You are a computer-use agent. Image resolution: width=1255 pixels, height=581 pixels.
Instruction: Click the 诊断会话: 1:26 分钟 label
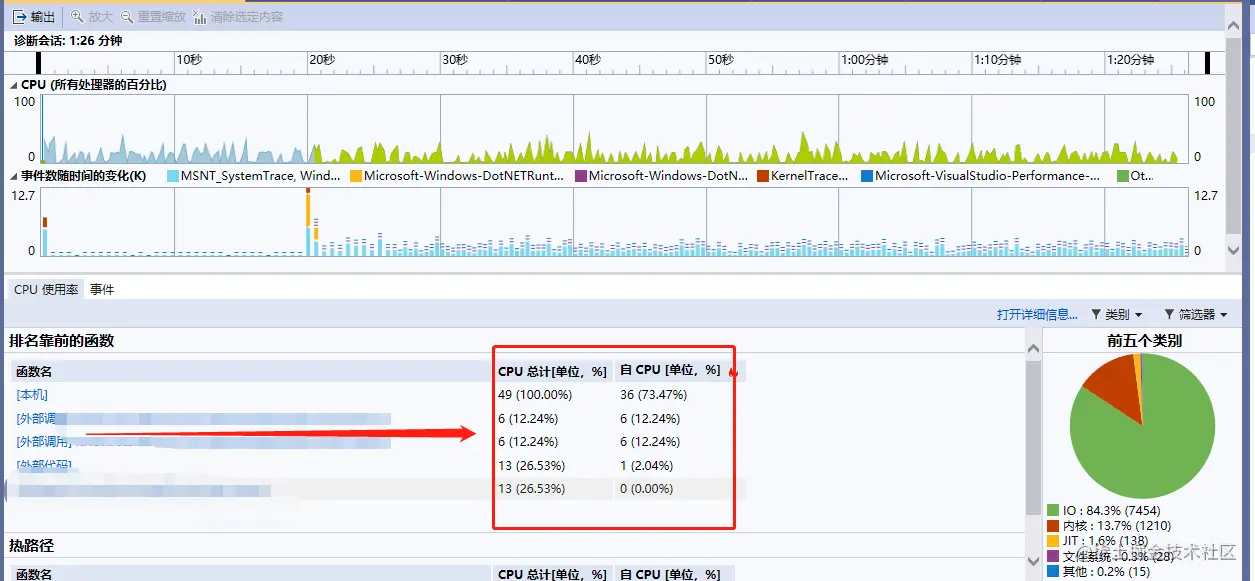point(68,40)
